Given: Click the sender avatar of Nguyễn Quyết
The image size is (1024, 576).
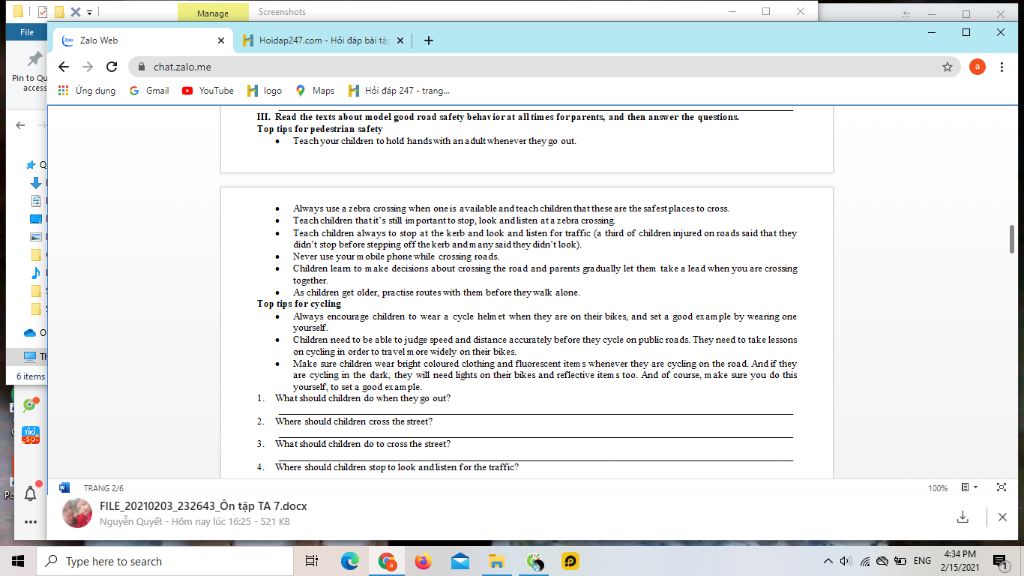Looking at the screenshot, I should point(77,513).
